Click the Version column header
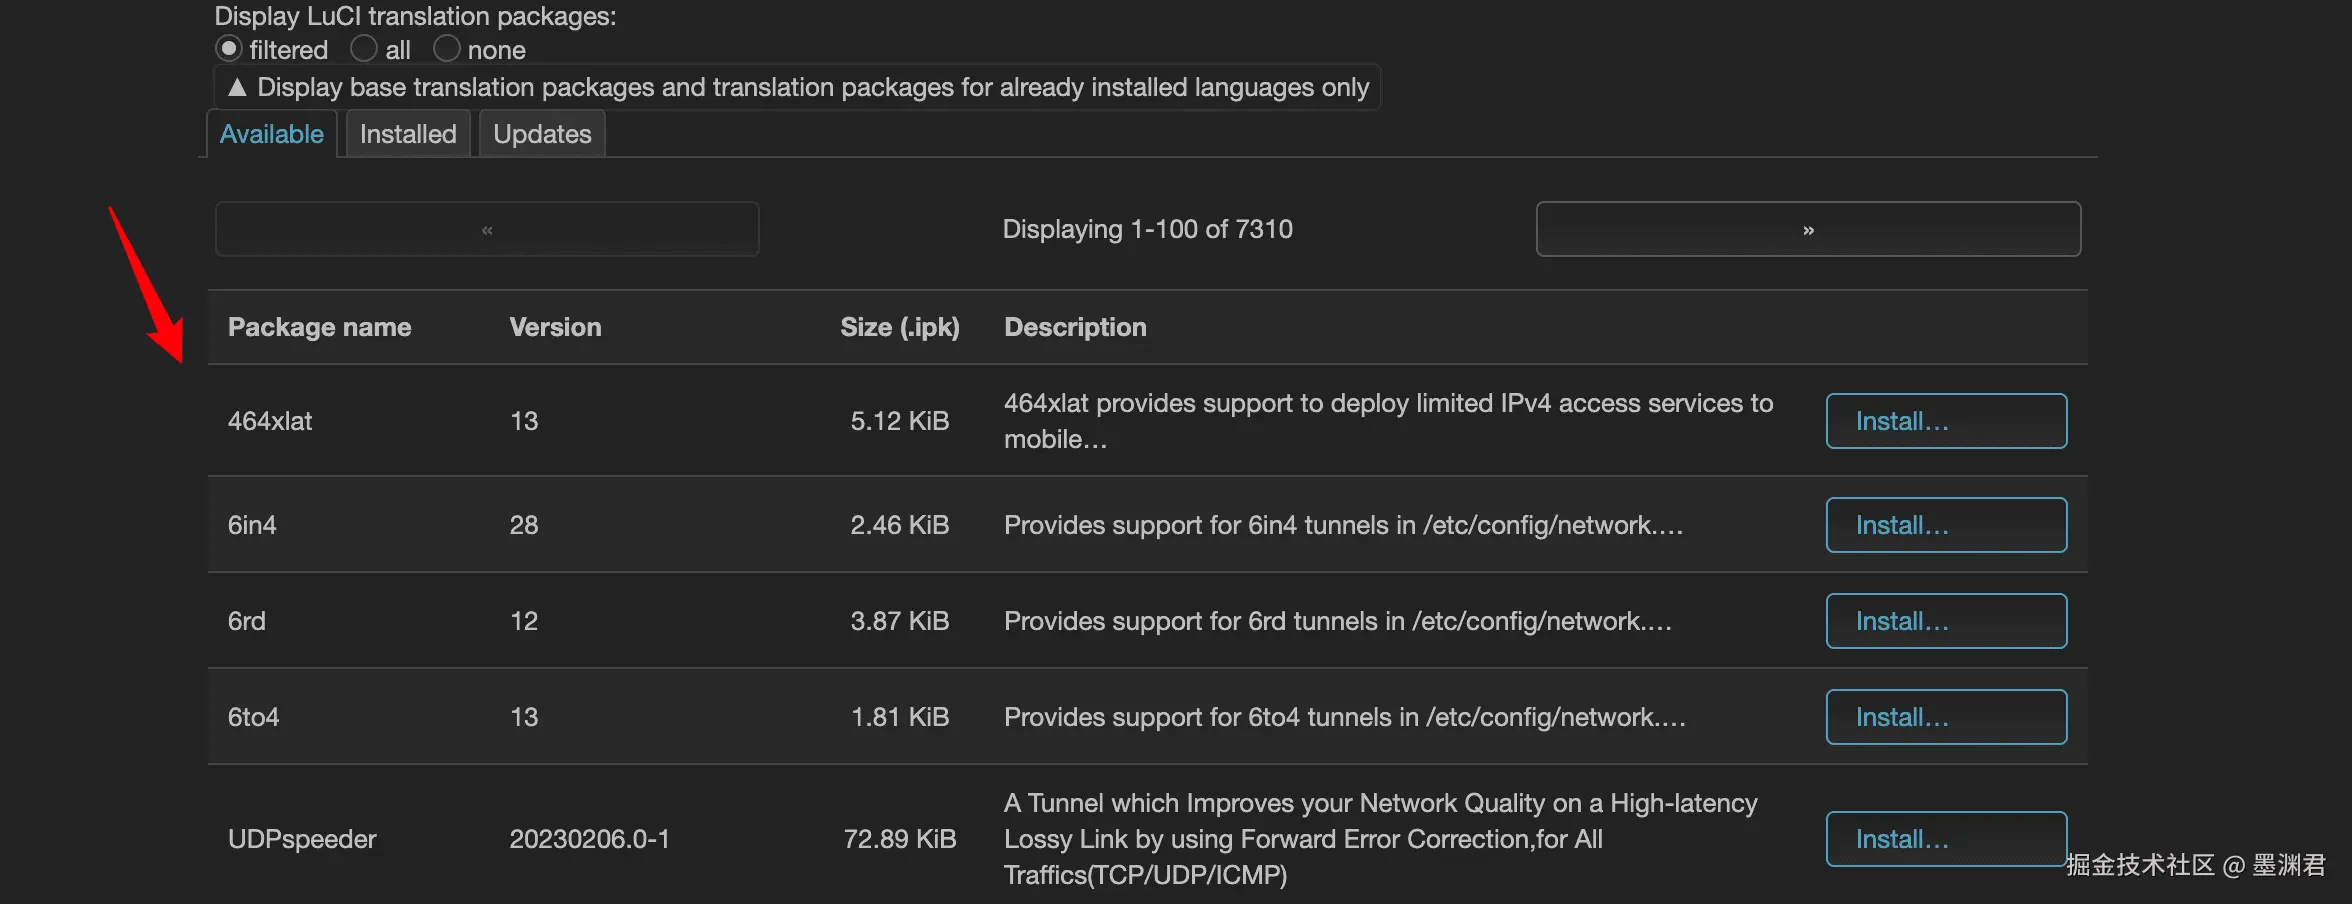2352x904 pixels. tap(555, 327)
